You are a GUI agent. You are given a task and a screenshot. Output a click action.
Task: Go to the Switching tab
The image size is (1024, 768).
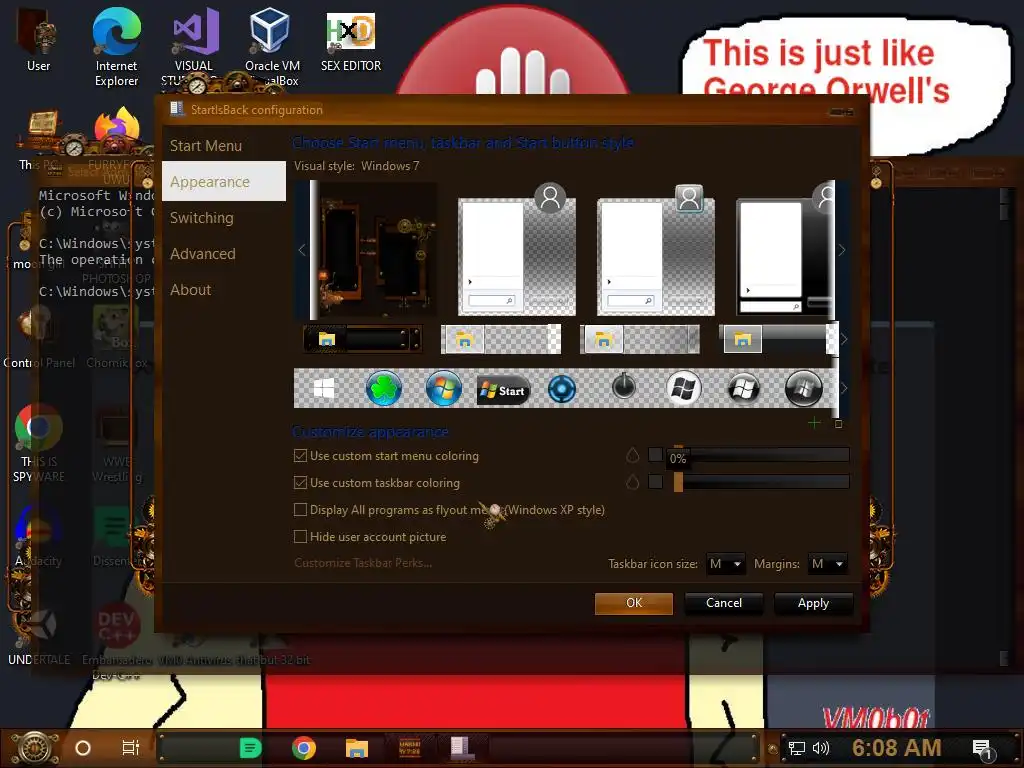coord(223,217)
